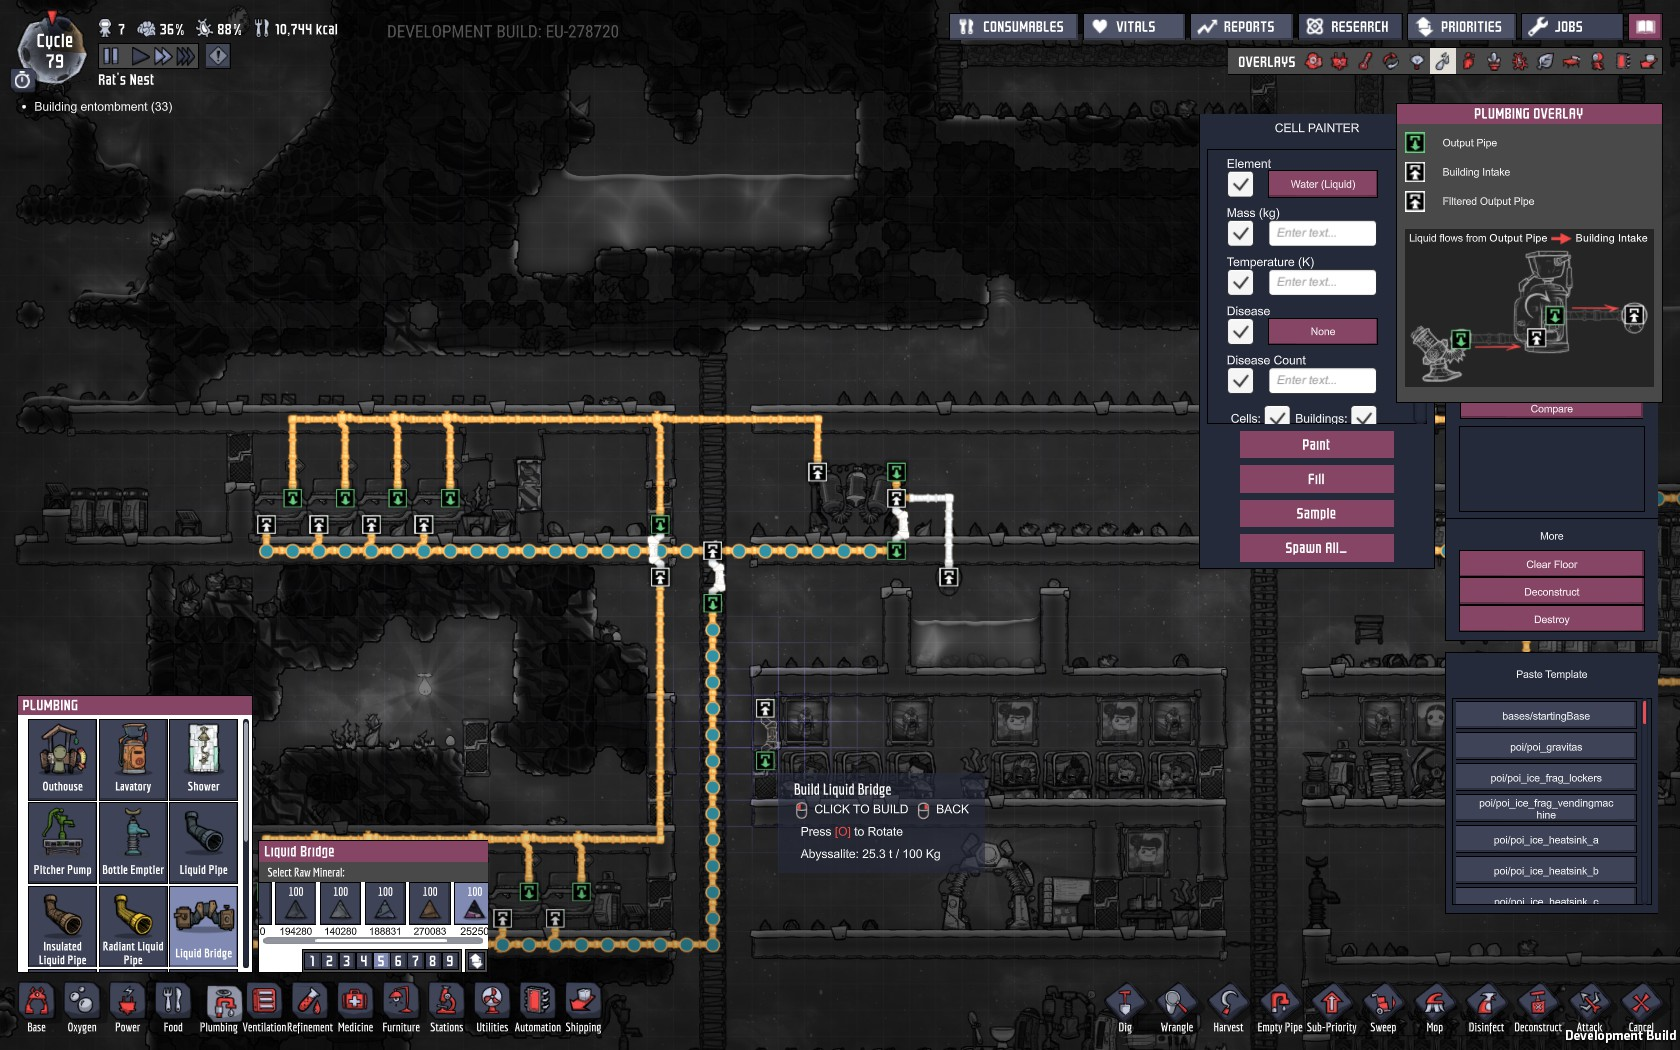Set build priority to 9
The width and height of the screenshot is (1680, 1050).
pos(449,961)
